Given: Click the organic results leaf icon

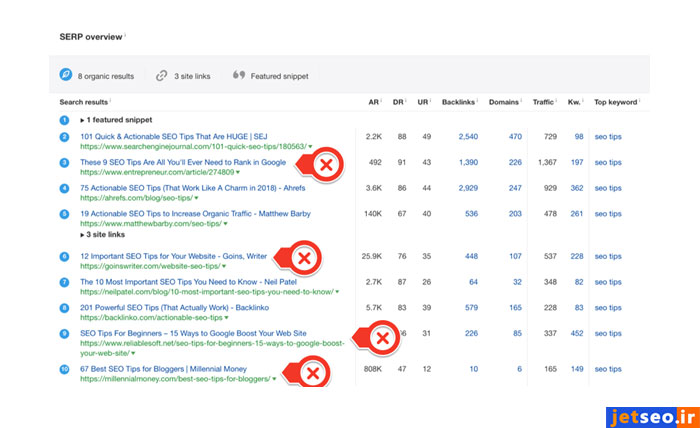Looking at the screenshot, I should pyautogui.click(x=66, y=75).
